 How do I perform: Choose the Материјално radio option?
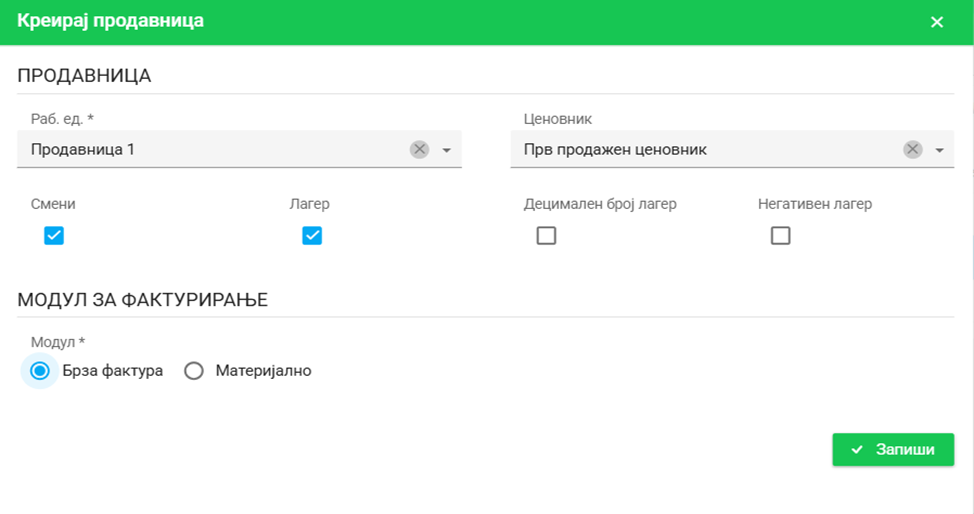tap(195, 371)
